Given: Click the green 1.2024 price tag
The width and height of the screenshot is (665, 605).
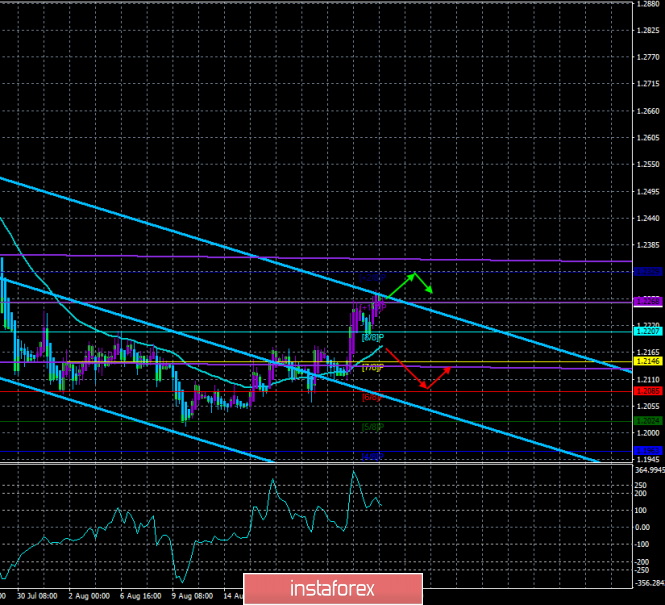Looking at the screenshot, I should click(x=648, y=421).
